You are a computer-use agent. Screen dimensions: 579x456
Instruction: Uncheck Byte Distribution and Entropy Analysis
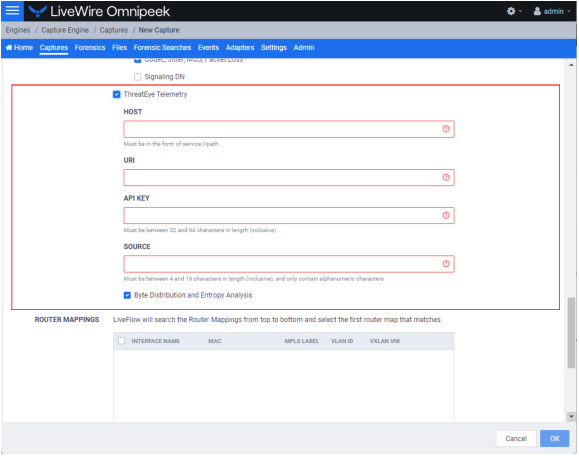[x=127, y=295]
